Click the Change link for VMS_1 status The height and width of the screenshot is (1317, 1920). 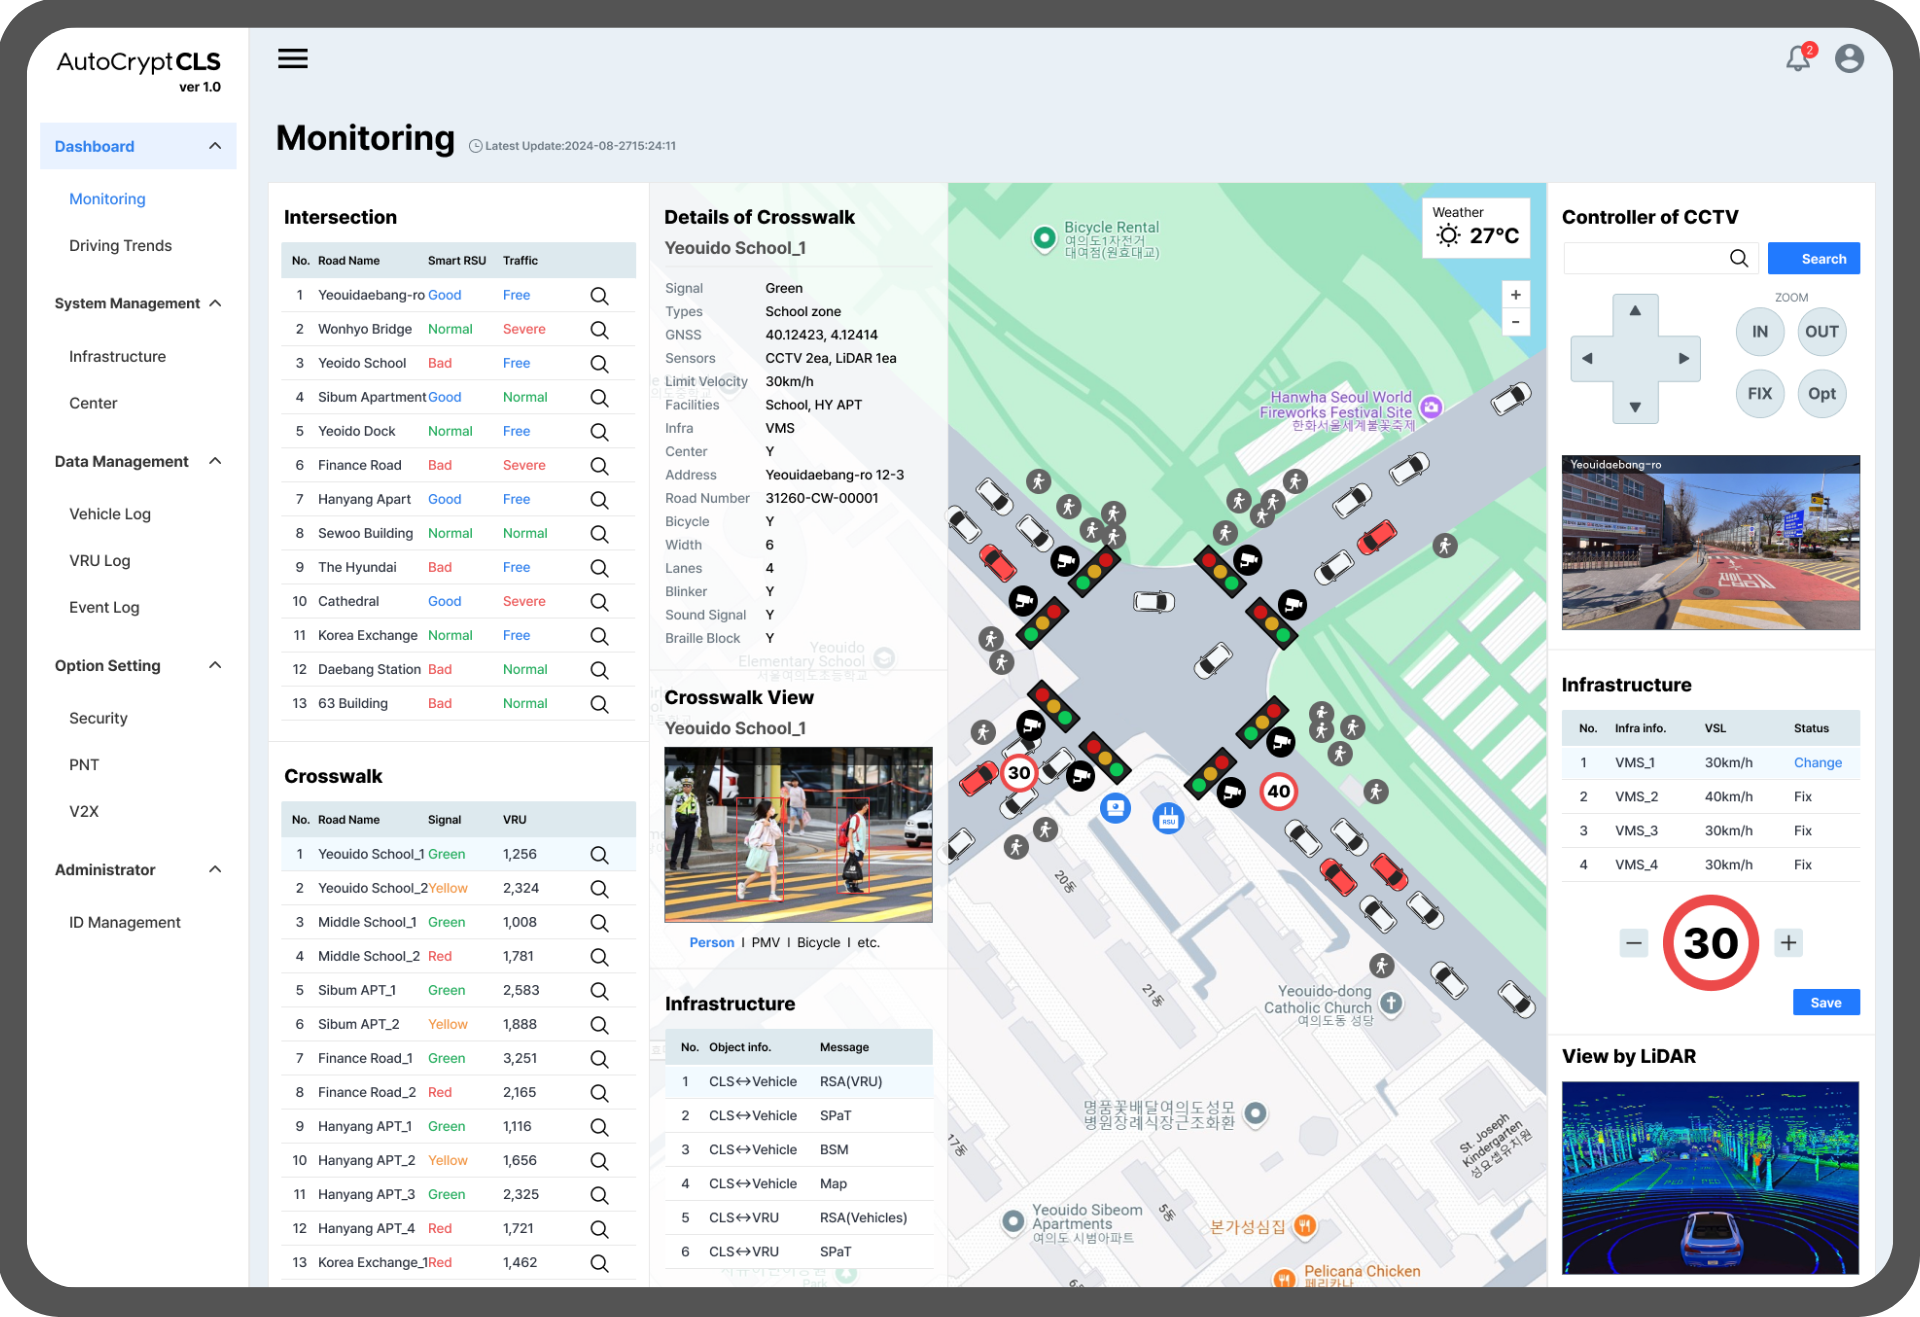pyautogui.click(x=1816, y=760)
